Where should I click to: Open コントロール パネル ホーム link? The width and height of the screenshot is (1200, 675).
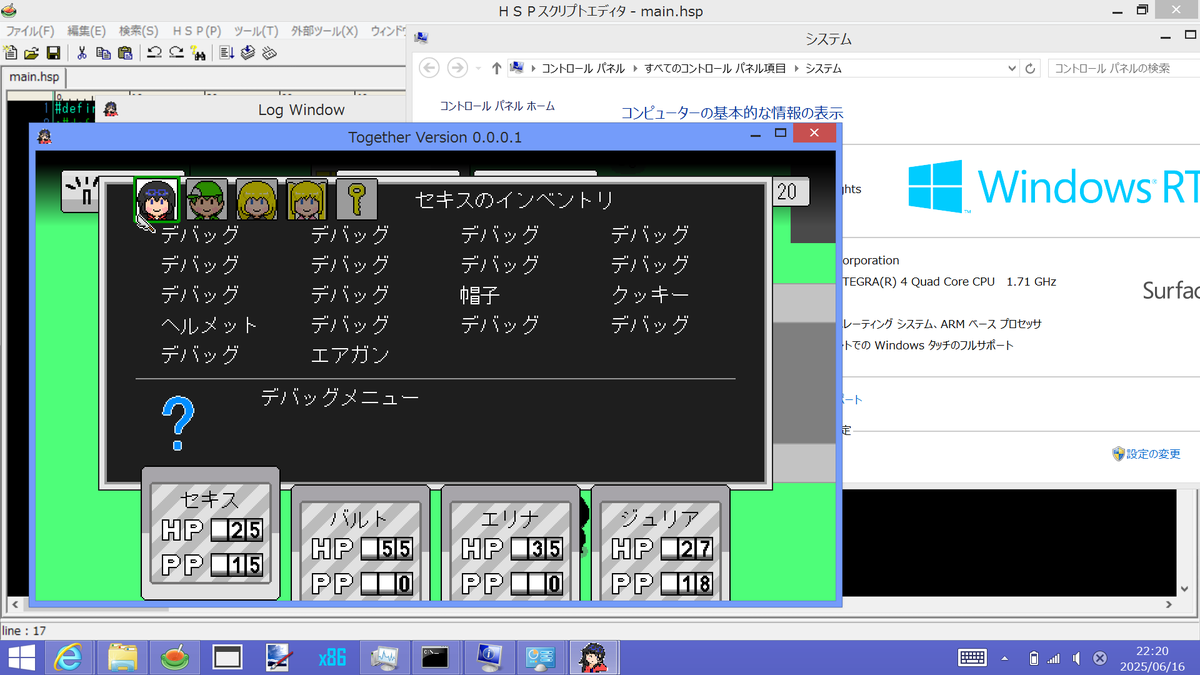[x=497, y=106]
